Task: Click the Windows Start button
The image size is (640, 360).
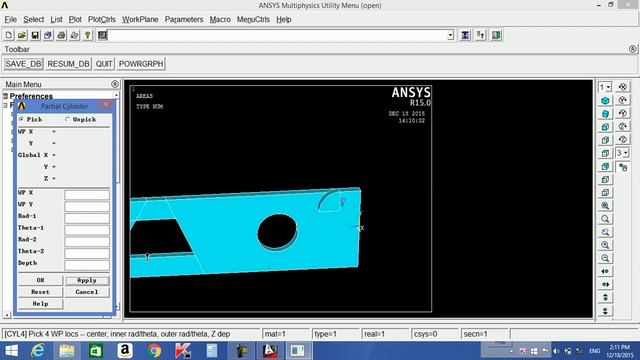Action: point(11,351)
